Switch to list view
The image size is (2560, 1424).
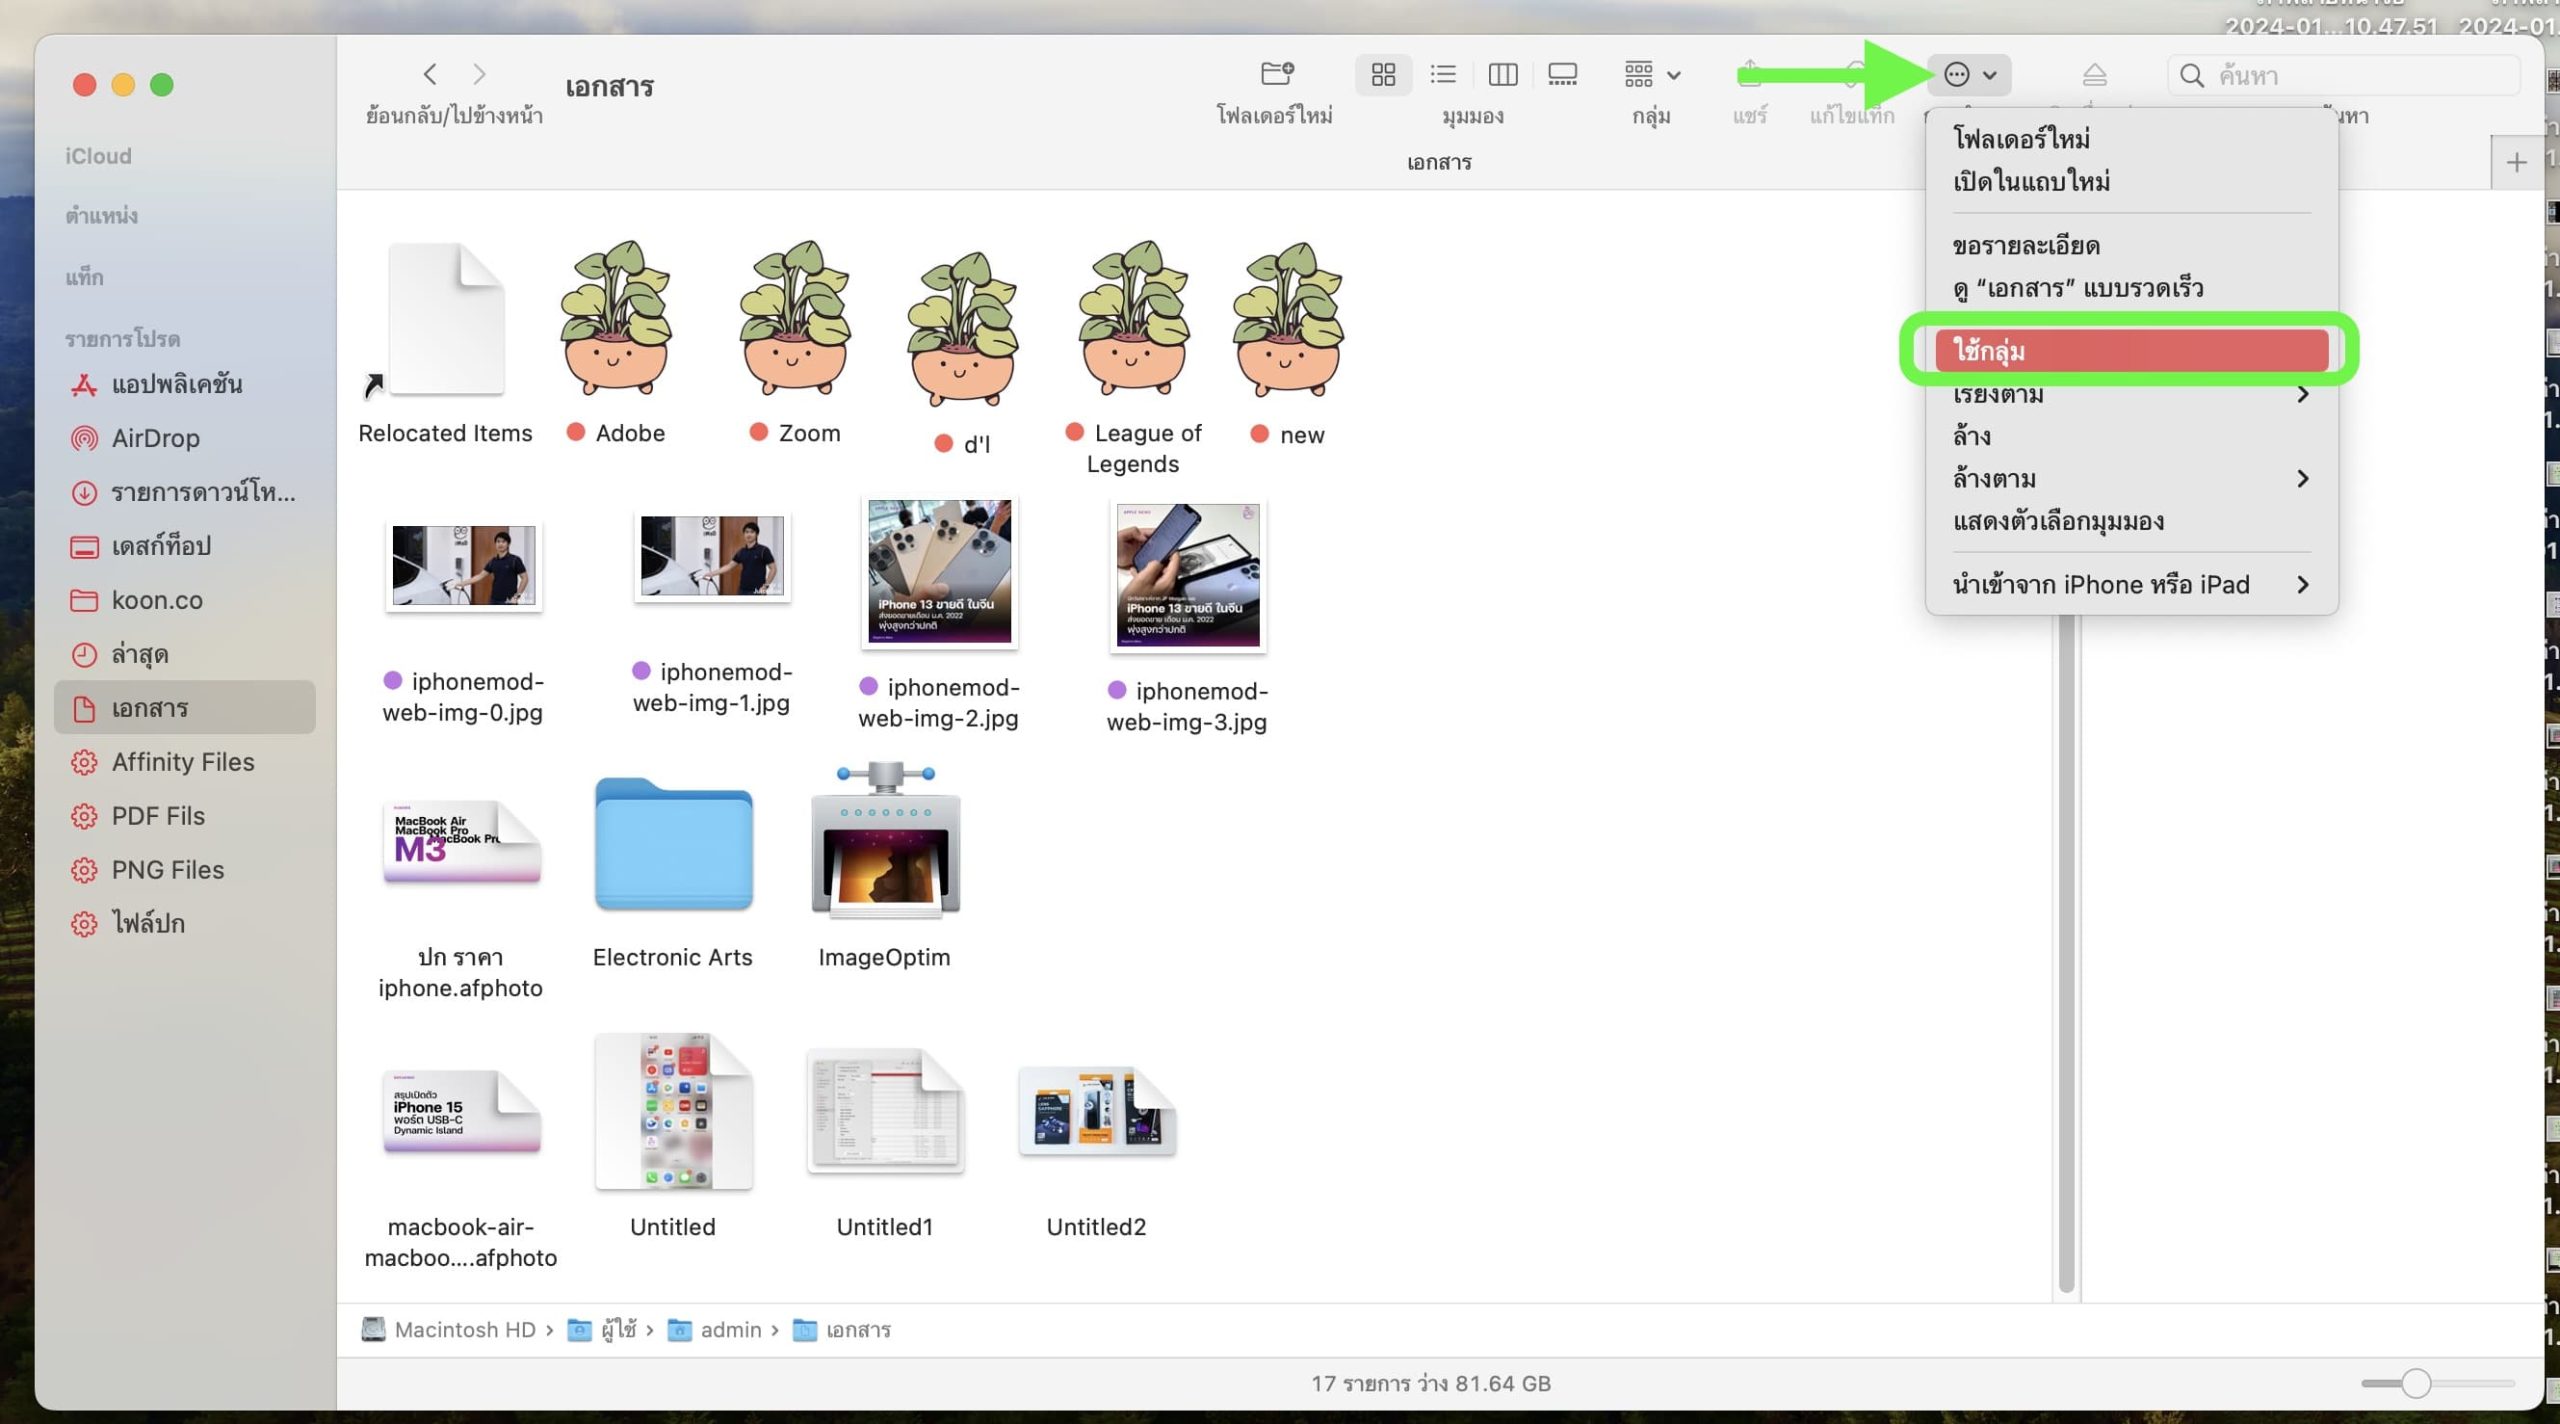(x=1443, y=75)
